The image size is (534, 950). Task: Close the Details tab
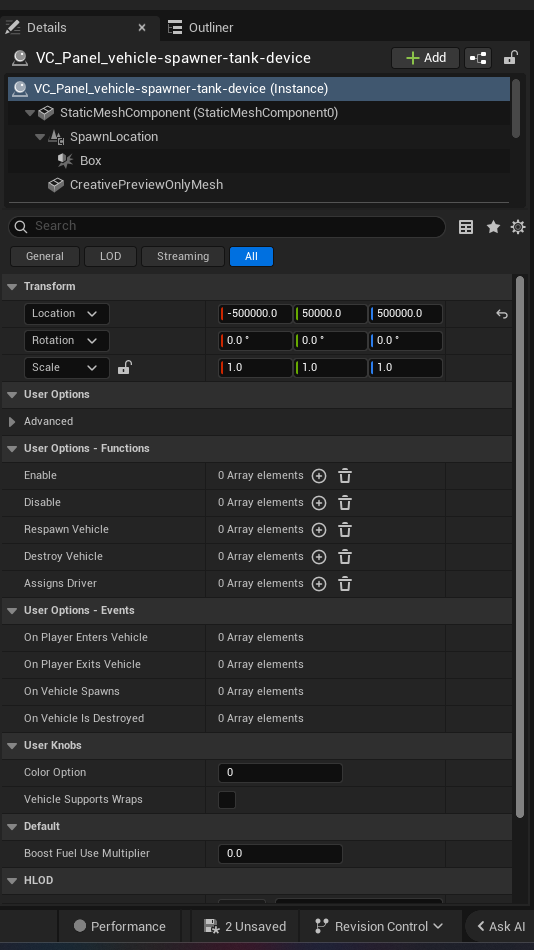point(142,28)
